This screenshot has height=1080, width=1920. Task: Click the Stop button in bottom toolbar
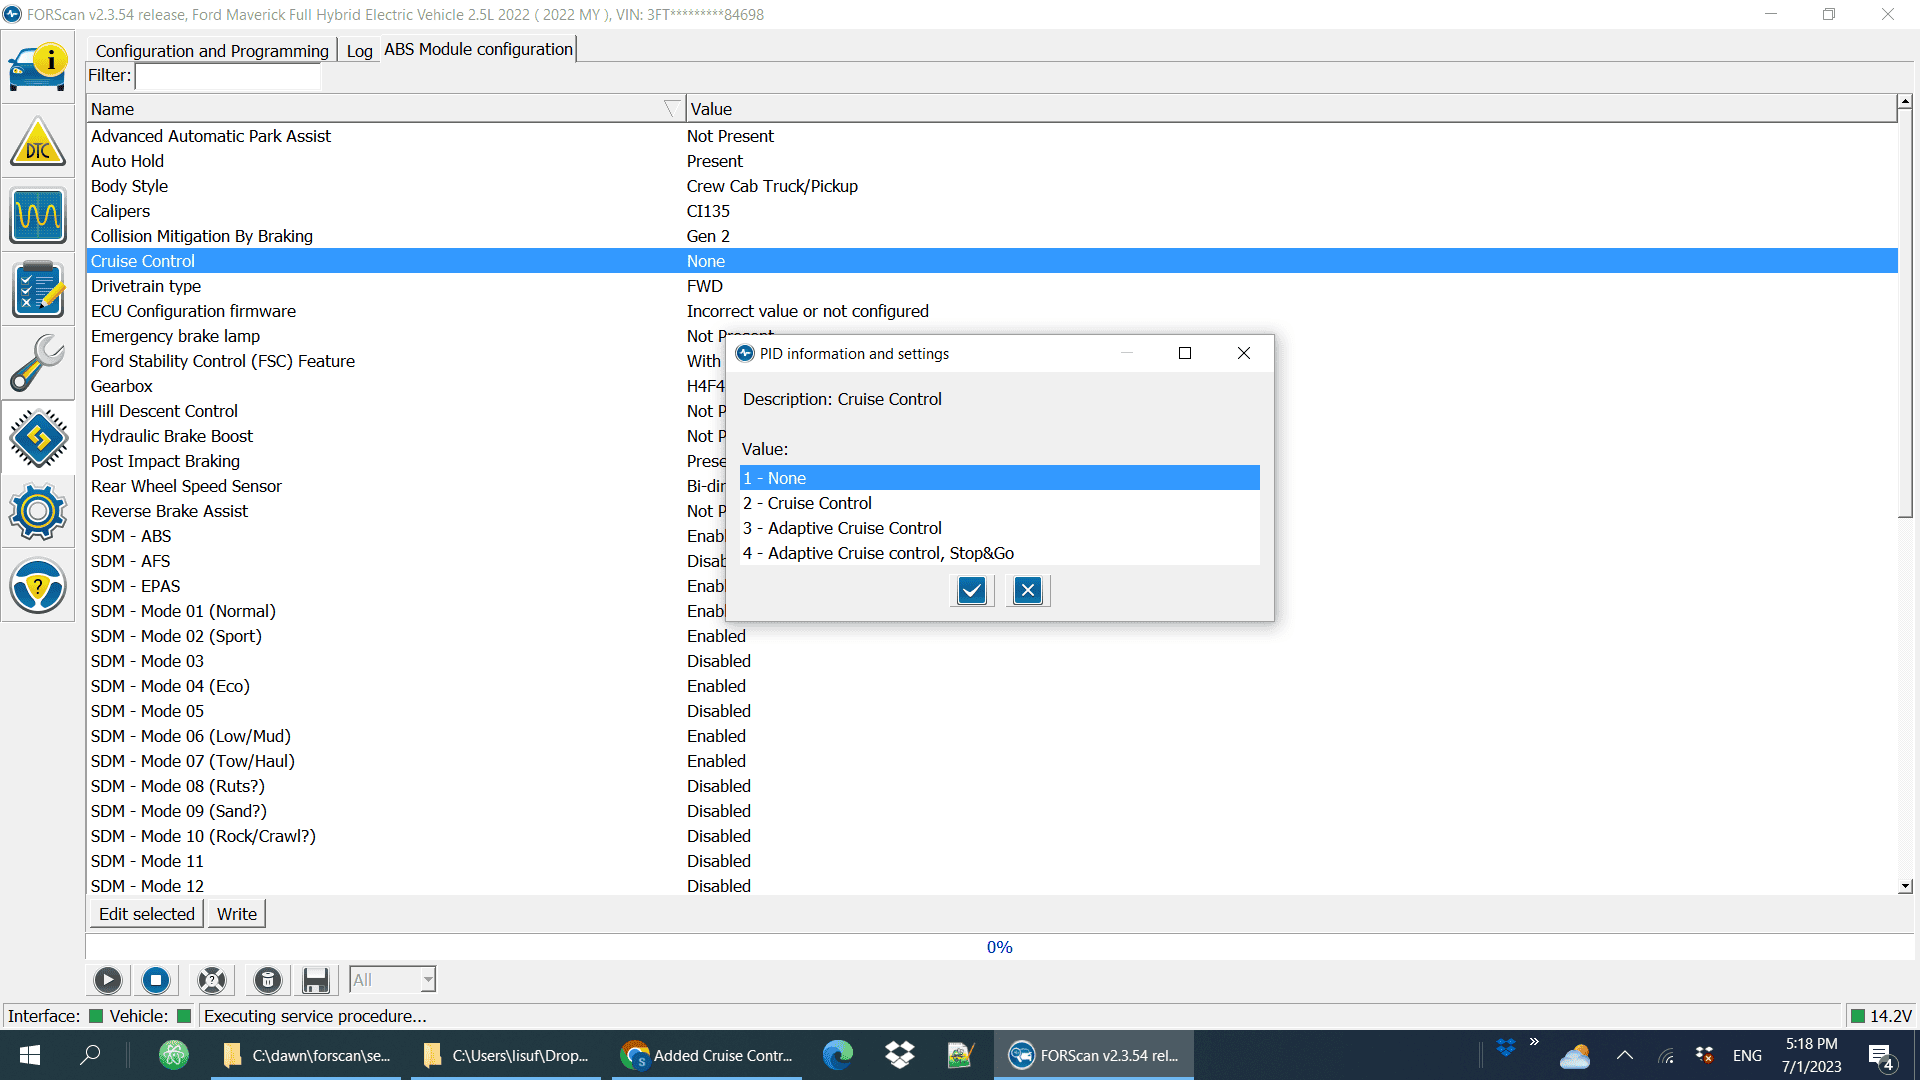click(156, 980)
